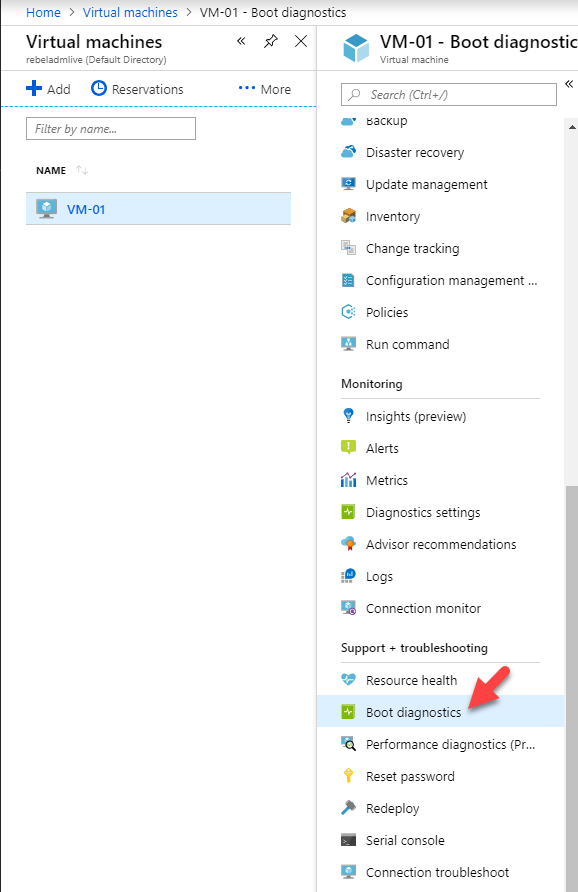The width and height of the screenshot is (578, 892).
Task: Select Run command text label
Action: pyautogui.click(x=407, y=345)
